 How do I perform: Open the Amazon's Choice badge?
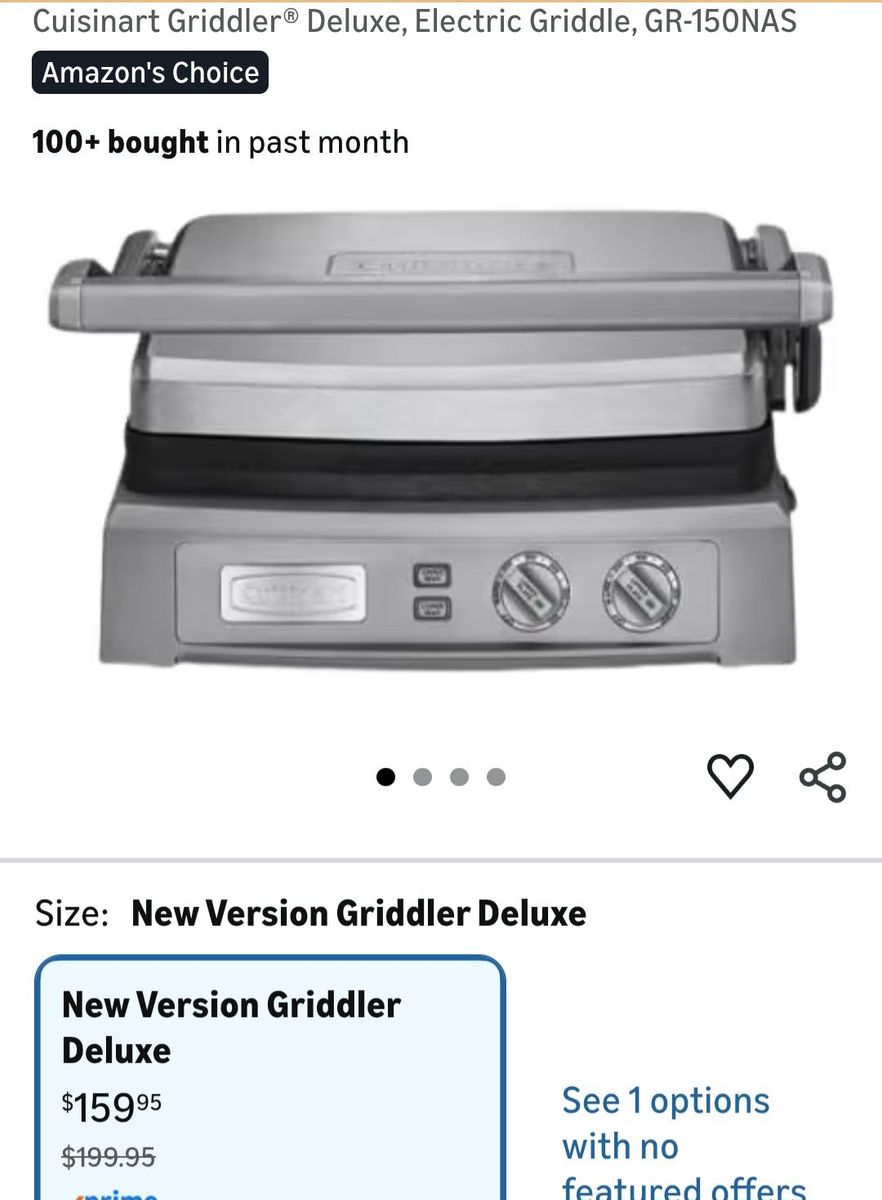click(x=150, y=72)
